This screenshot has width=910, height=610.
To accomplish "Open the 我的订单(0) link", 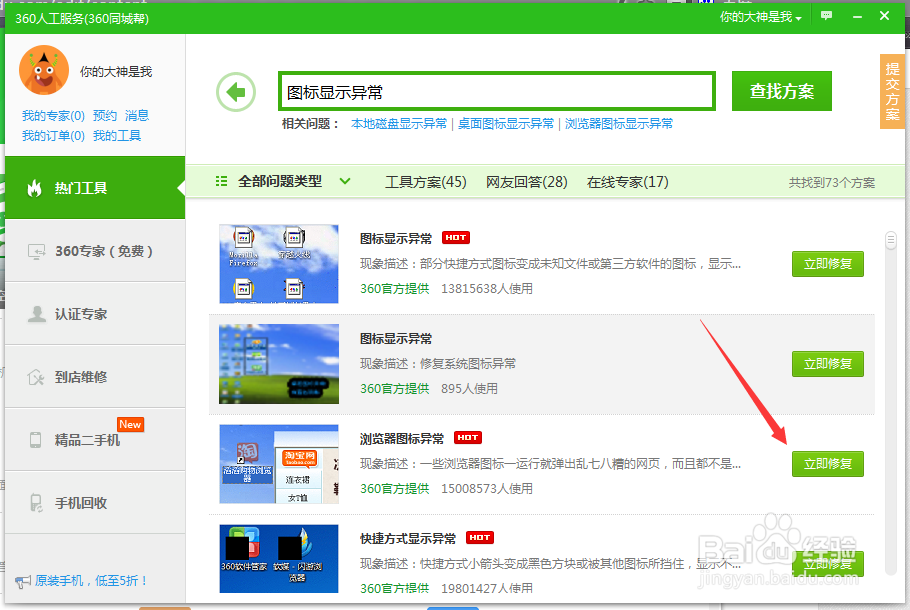I will pos(53,136).
